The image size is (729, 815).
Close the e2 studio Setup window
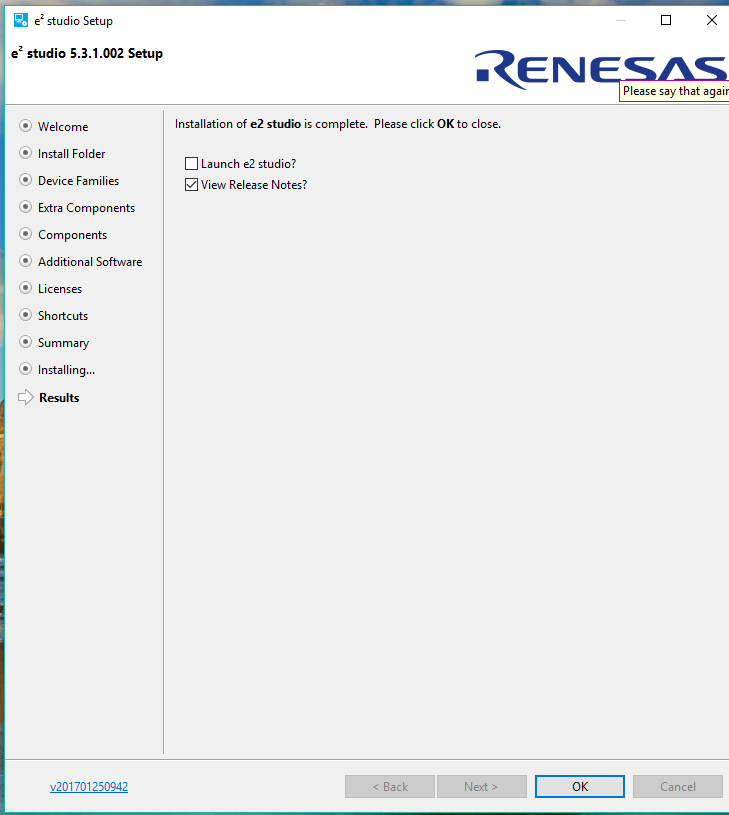(712, 20)
